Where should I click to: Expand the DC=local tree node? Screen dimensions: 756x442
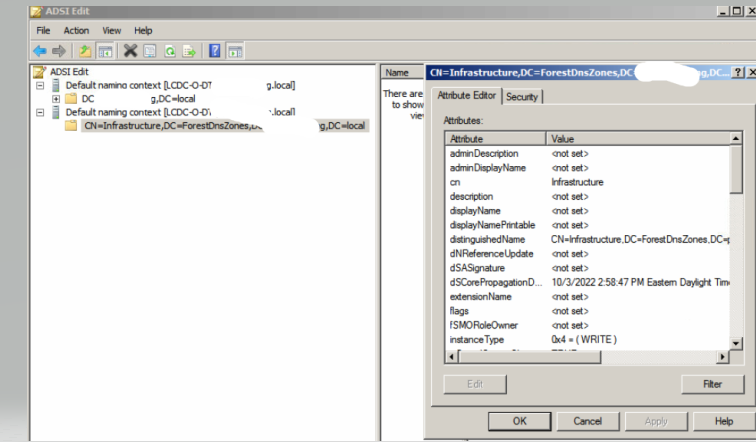click(x=56, y=99)
